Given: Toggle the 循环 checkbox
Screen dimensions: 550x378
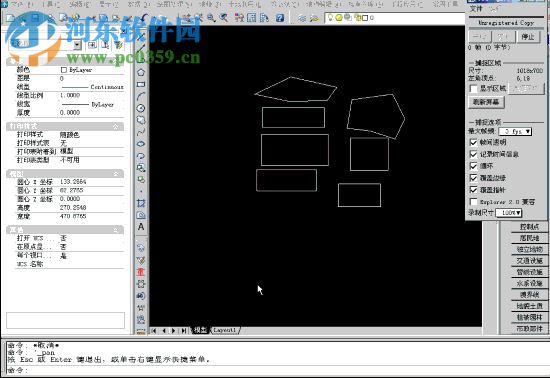Looking at the screenshot, I should pyautogui.click(x=474, y=166).
